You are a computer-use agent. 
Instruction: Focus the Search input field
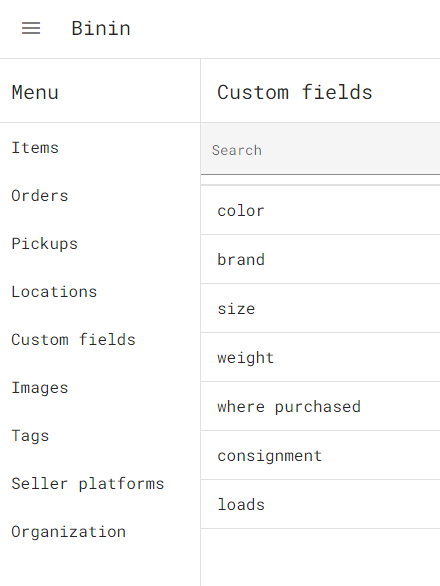click(x=320, y=149)
